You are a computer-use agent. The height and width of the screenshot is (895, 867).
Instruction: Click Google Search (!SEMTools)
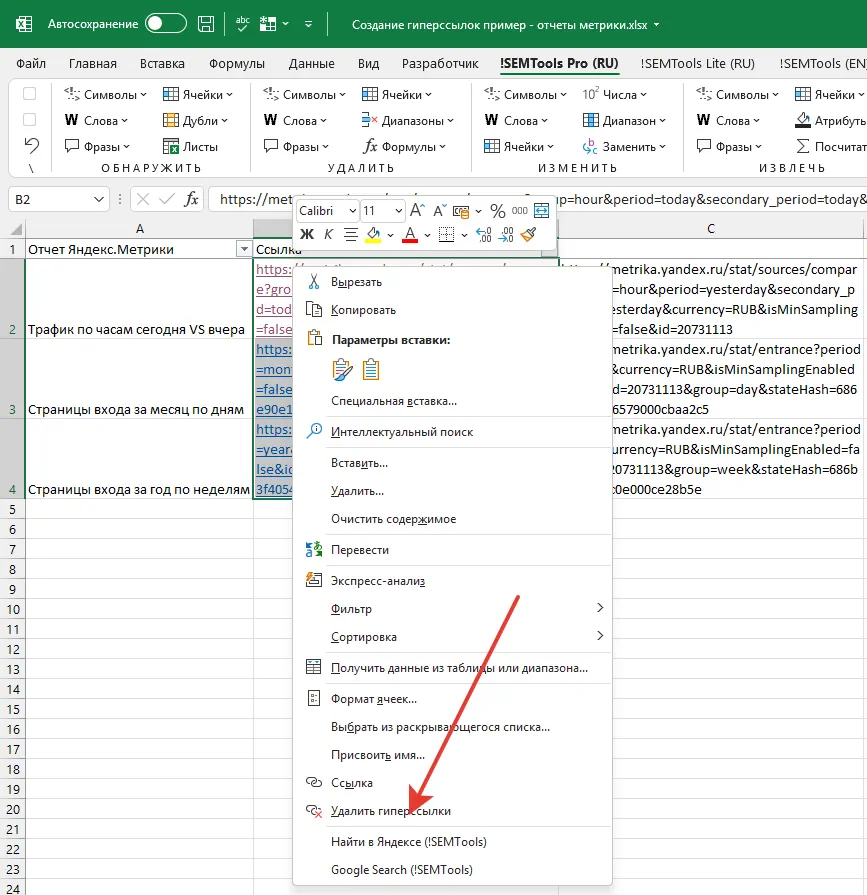[452, 870]
